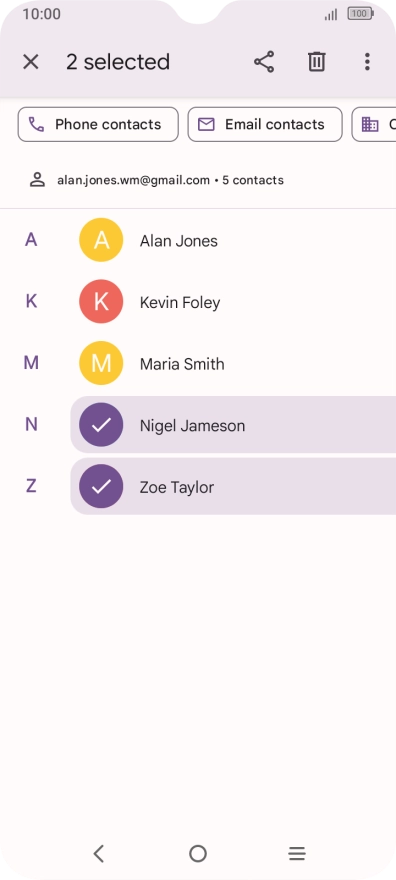Tap the phone icon in Phone contacts chip
396x880 pixels.
click(x=36, y=125)
